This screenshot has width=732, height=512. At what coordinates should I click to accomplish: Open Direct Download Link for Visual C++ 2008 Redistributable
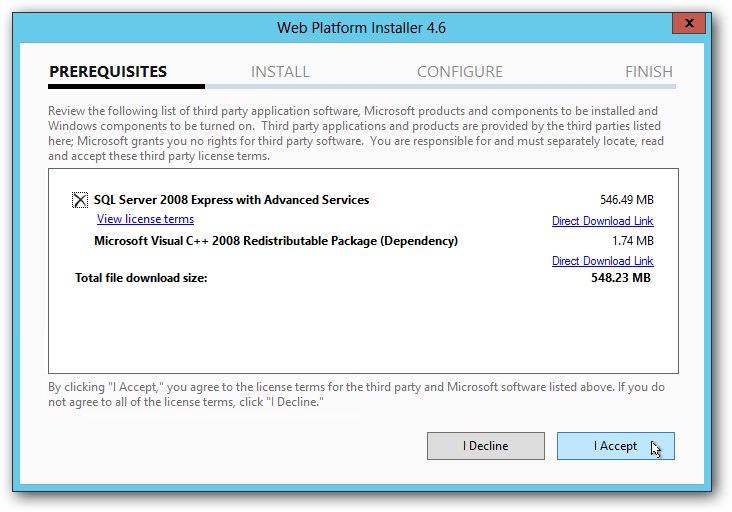point(602,261)
